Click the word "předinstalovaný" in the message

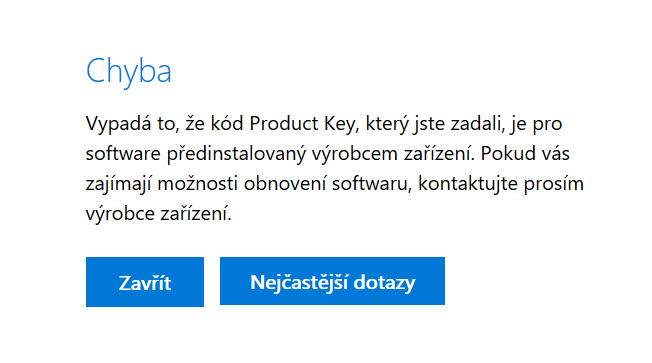pos(236,154)
